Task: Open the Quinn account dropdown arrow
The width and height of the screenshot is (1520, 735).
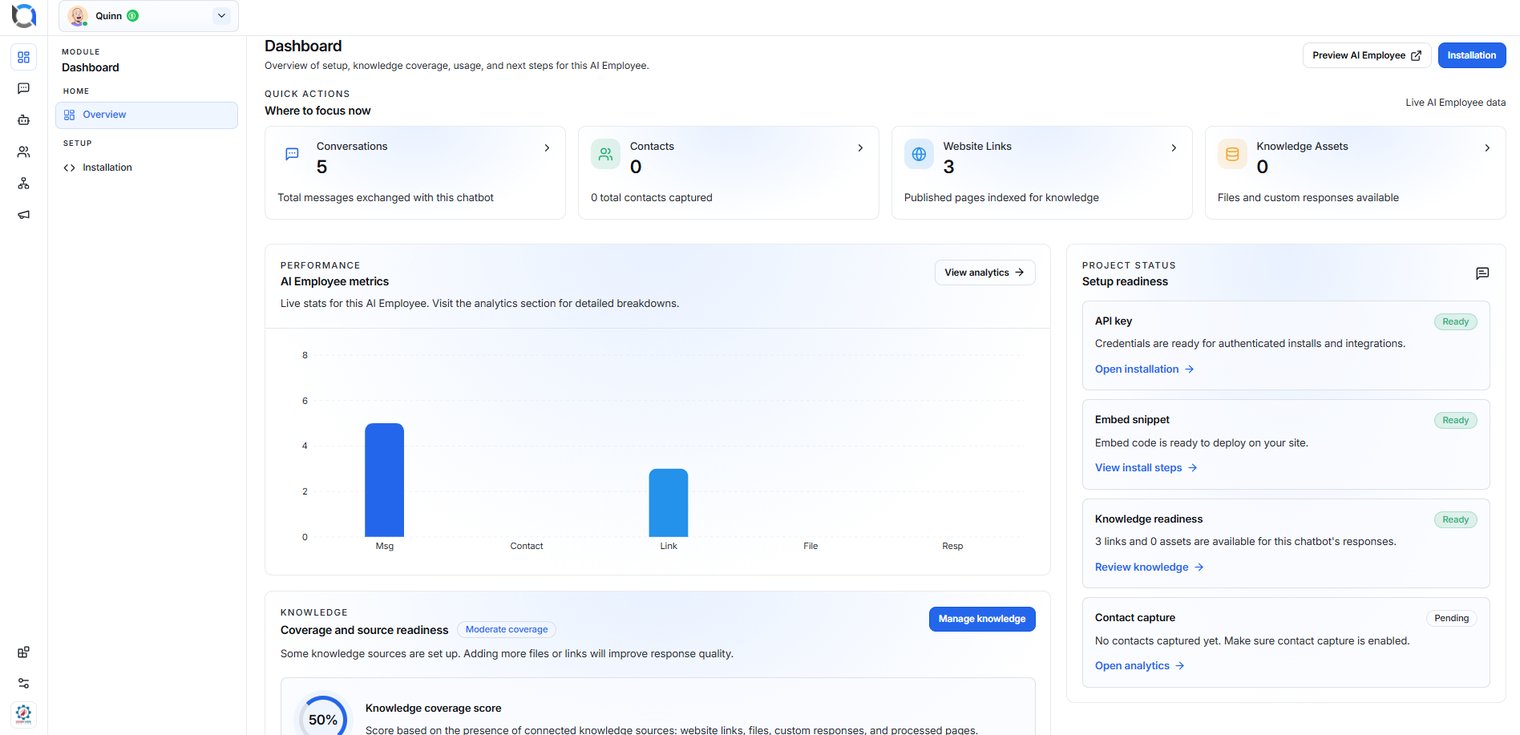Action: [x=221, y=16]
